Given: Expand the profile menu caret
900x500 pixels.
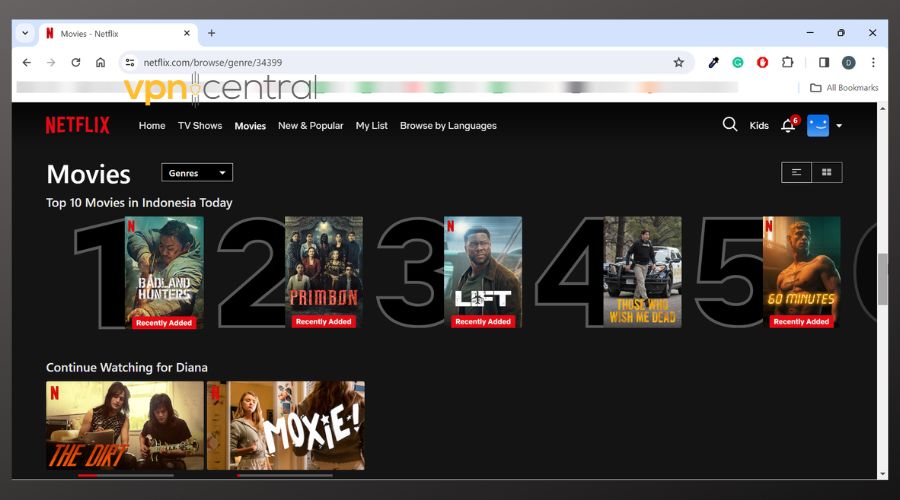Looking at the screenshot, I should [839, 126].
